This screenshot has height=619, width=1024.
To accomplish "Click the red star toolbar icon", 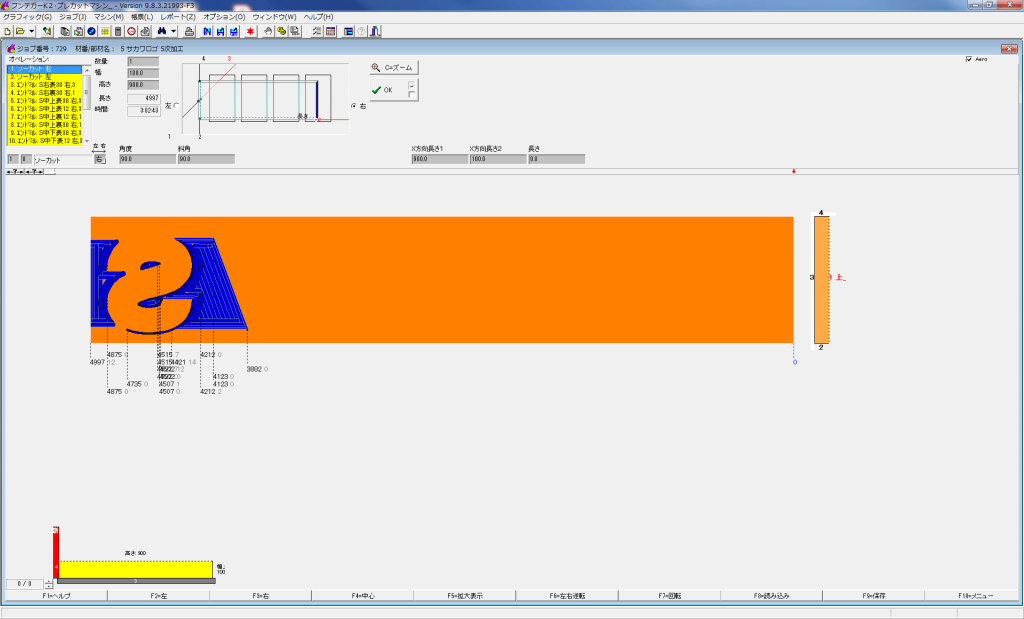I will 250,31.
